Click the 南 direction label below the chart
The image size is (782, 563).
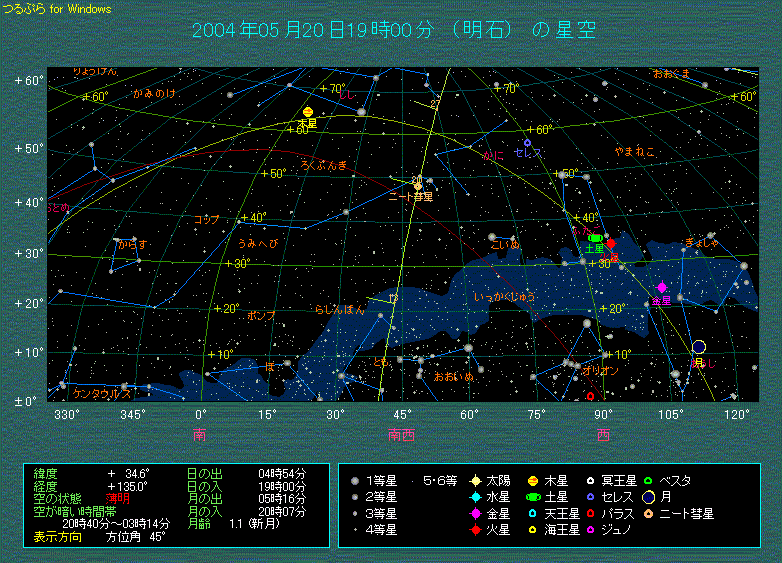click(199, 435)
